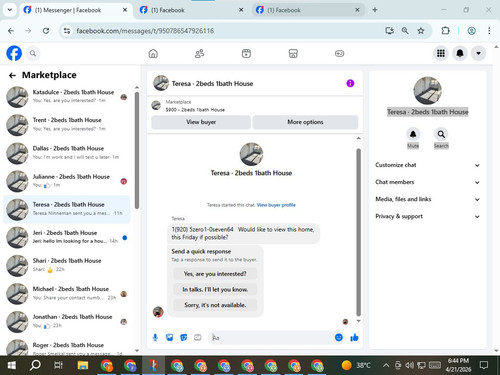This screenshot has width=500, height=375.
Task: Open the purple conversation info icon
Action: pyautogui.click(x=350, y=83)
